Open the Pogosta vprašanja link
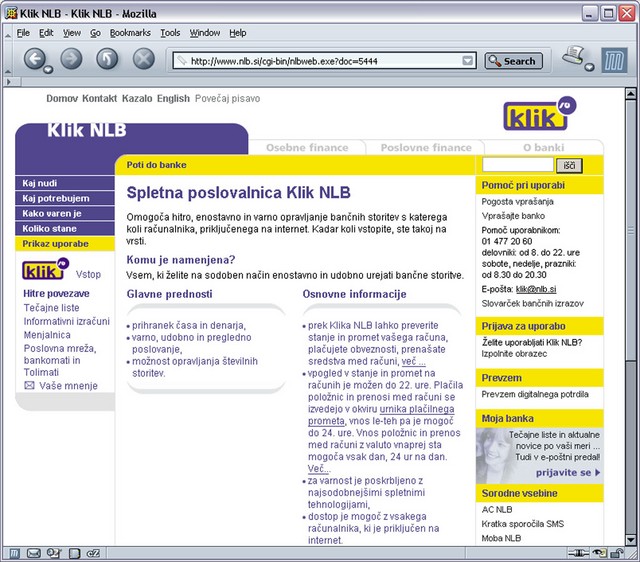640x562 pixels. click(x=518, y=201)
